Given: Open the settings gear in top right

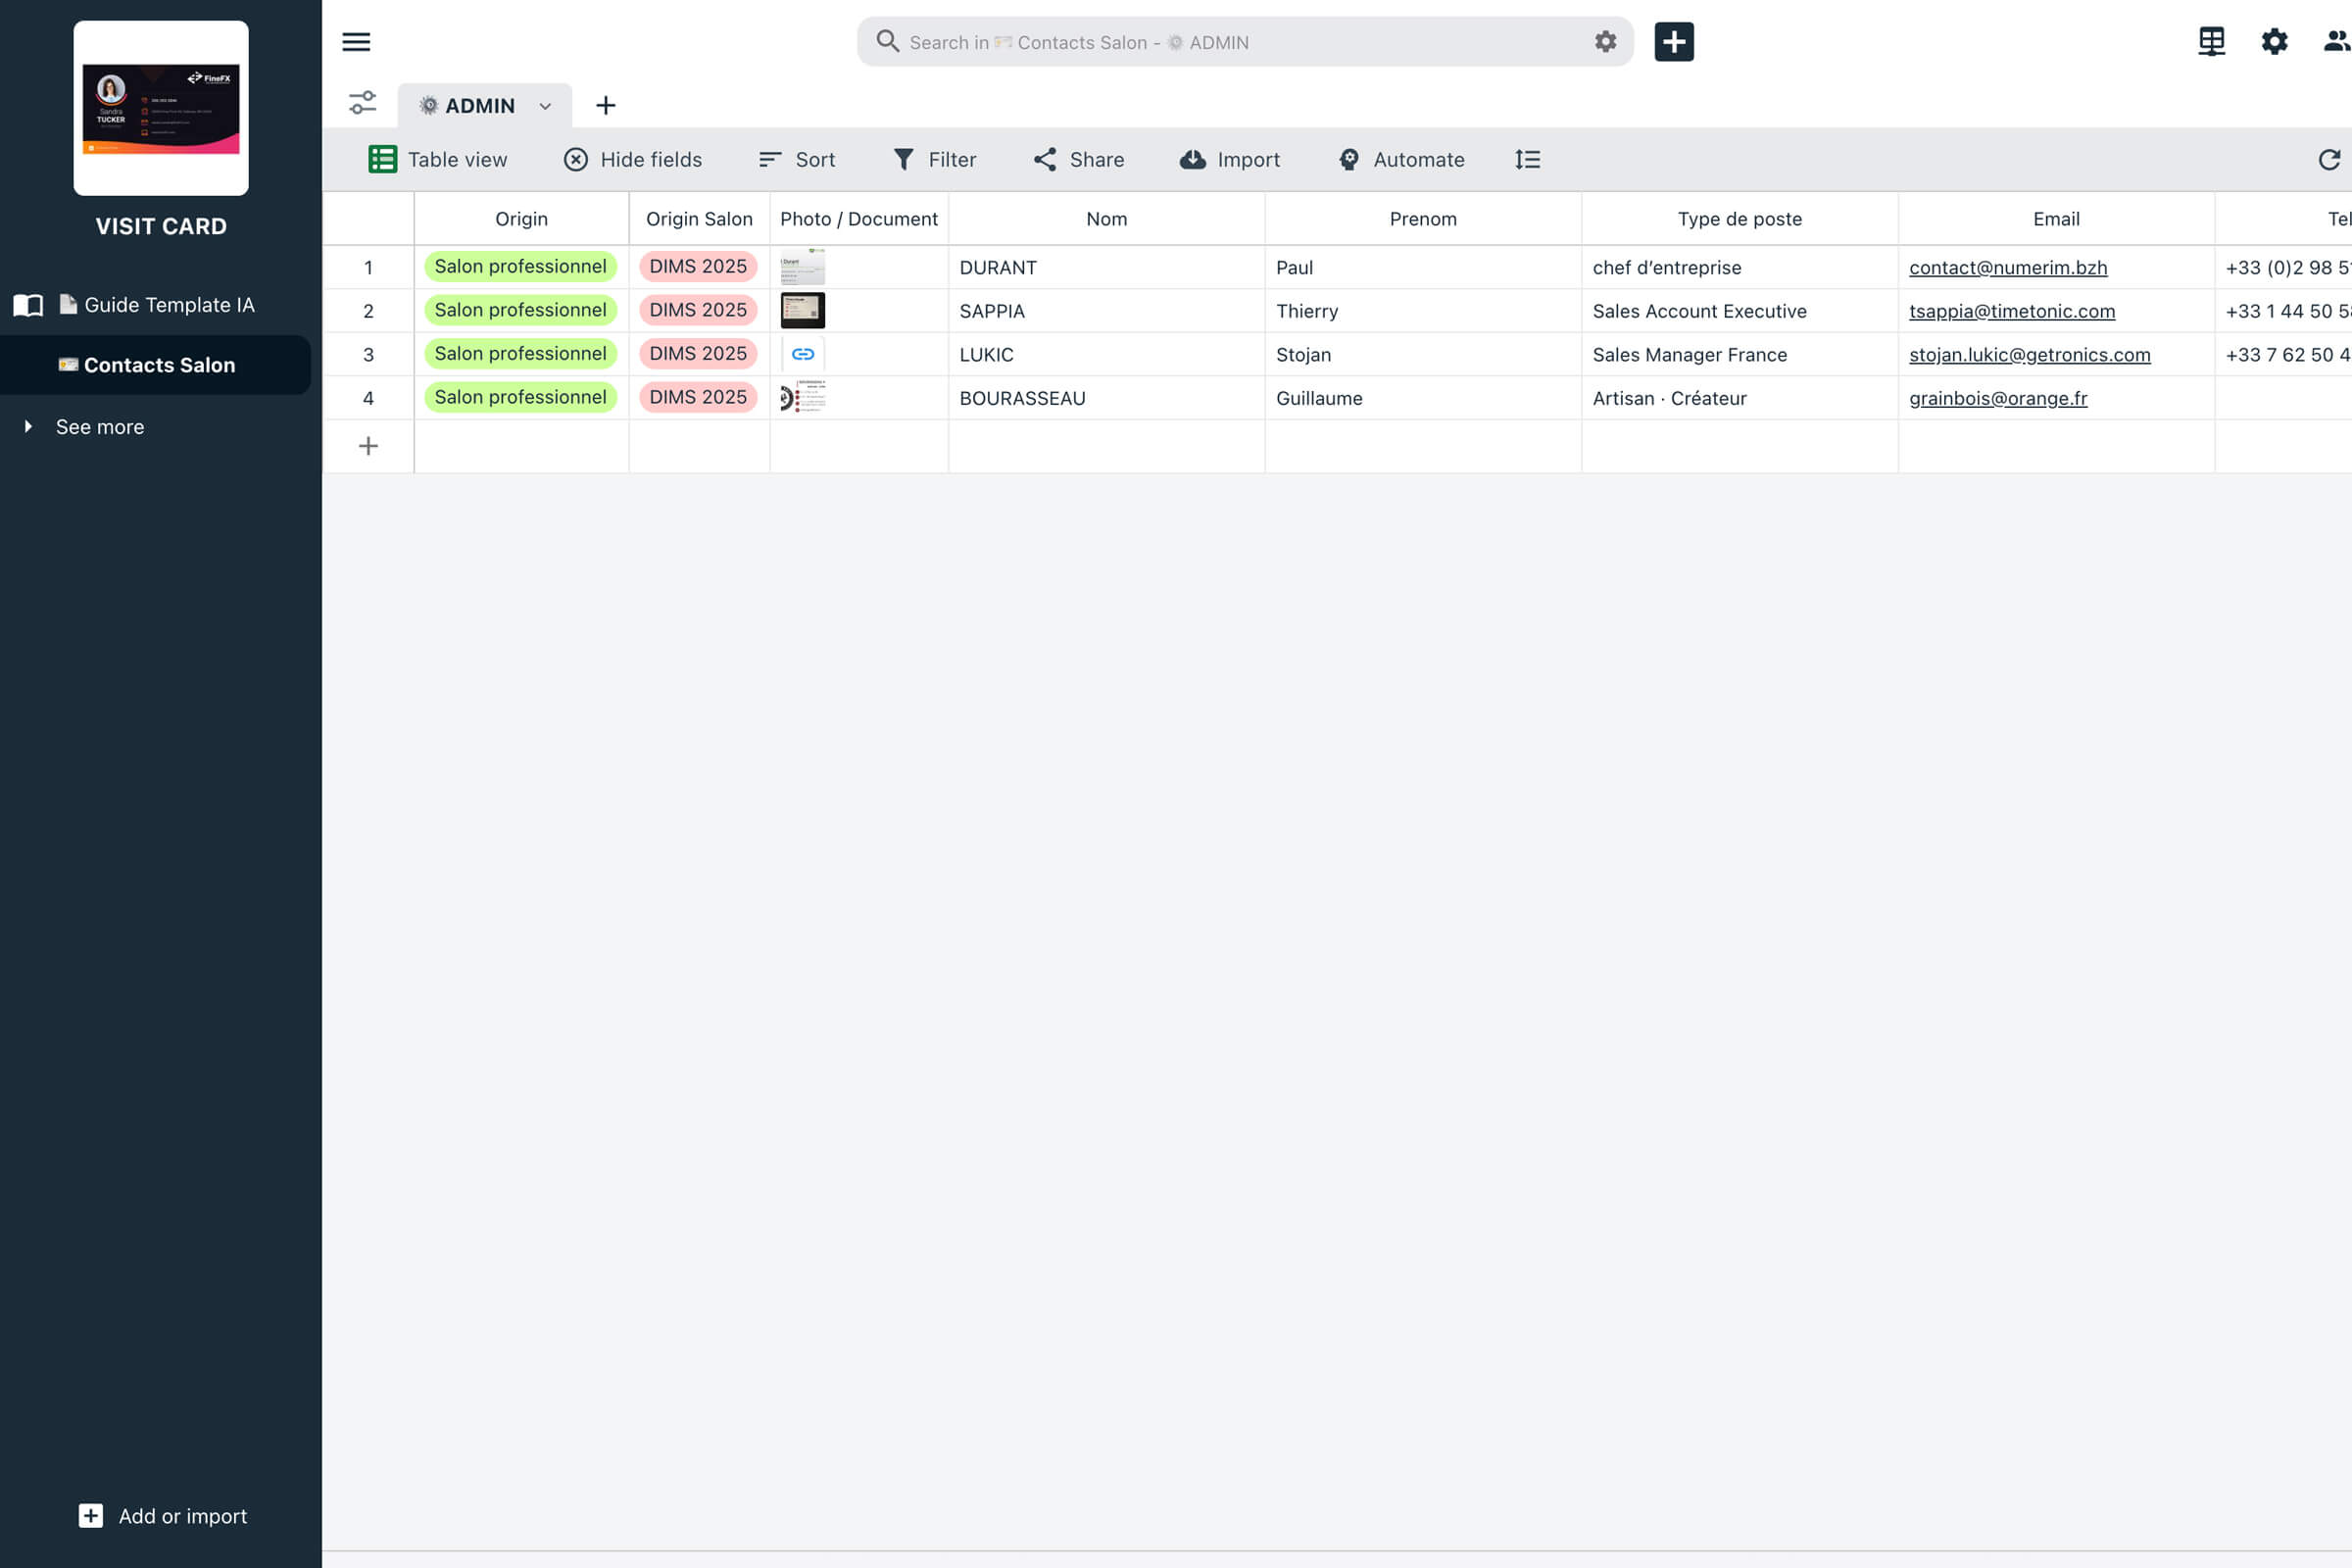Looking at the screenshot, I should pos(2274,42).
